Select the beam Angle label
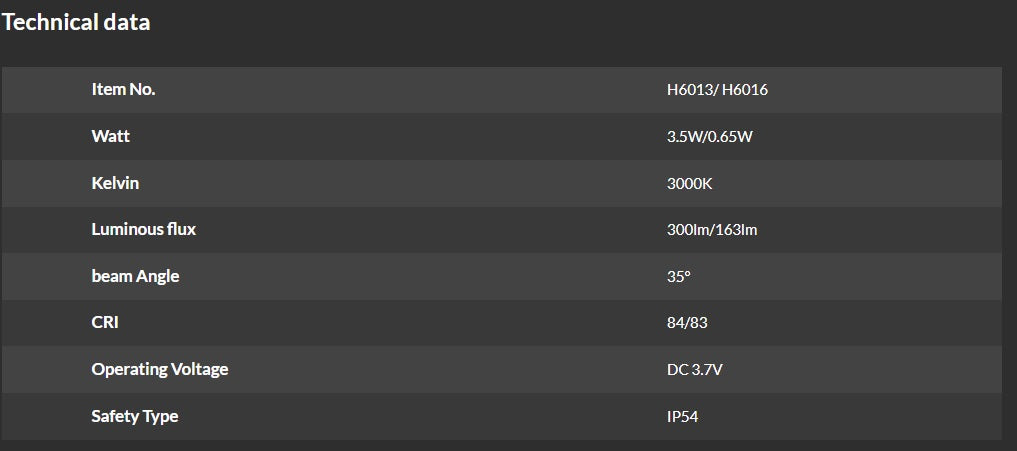 coord(135,276)
